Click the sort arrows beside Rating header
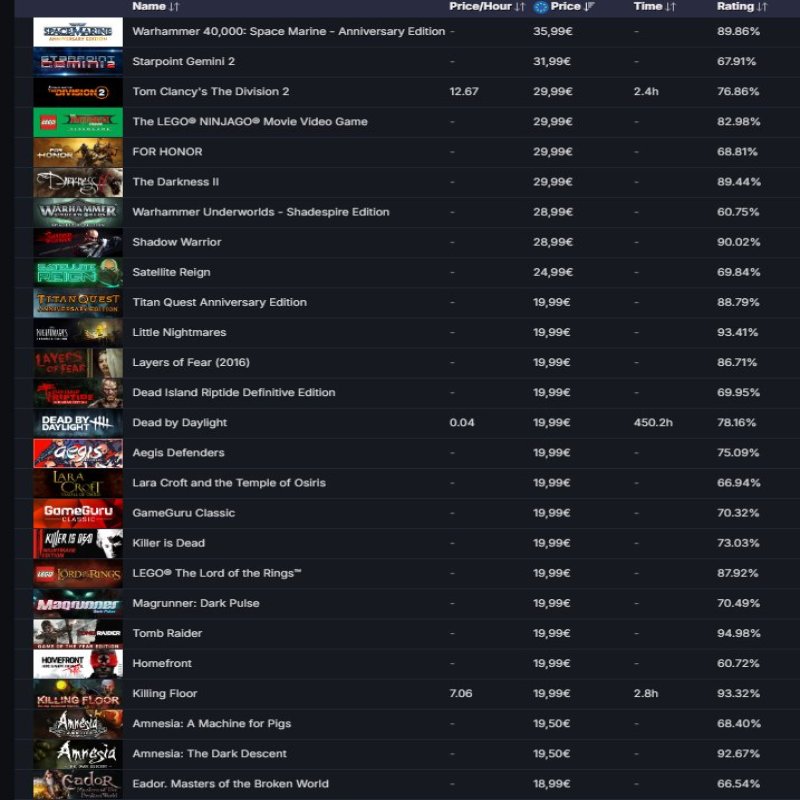Image resolution: width=800 pixels, height=800 pixels. tap(762, 7)
